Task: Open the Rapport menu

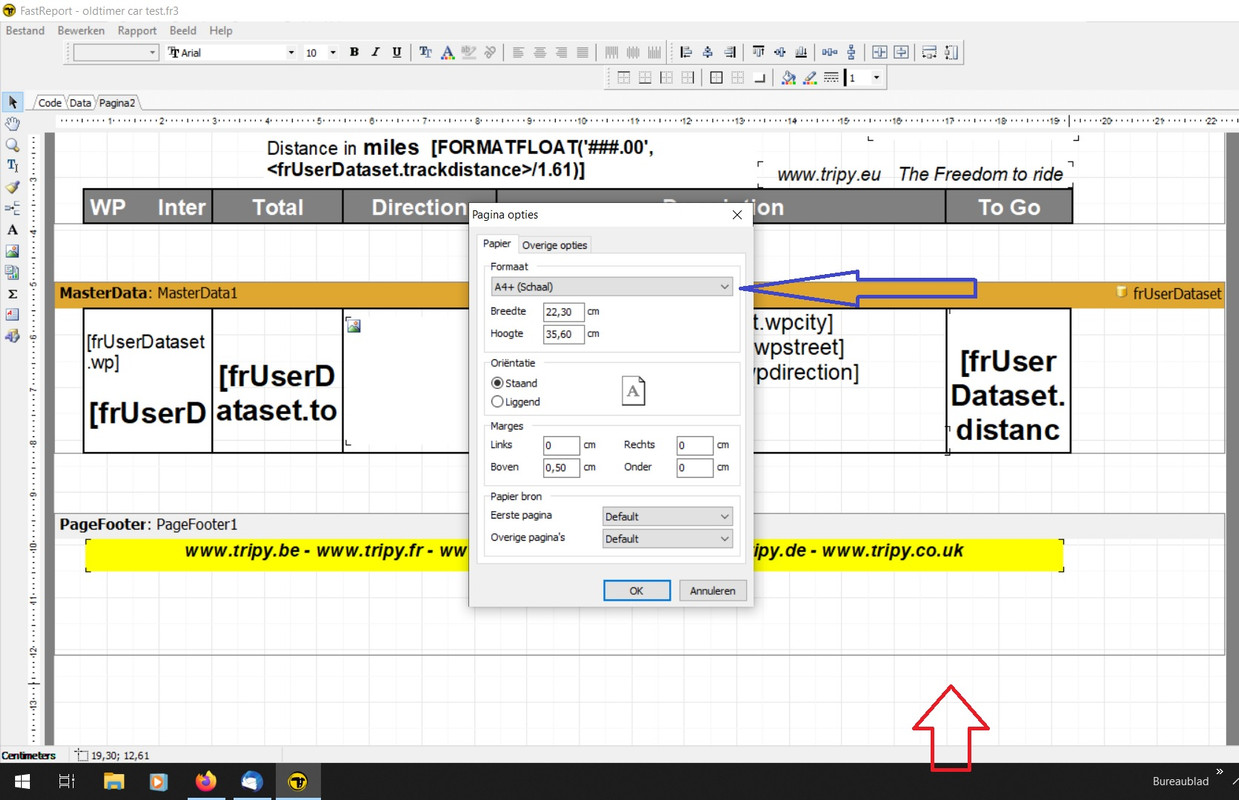Action: click(x=137, y=31)
